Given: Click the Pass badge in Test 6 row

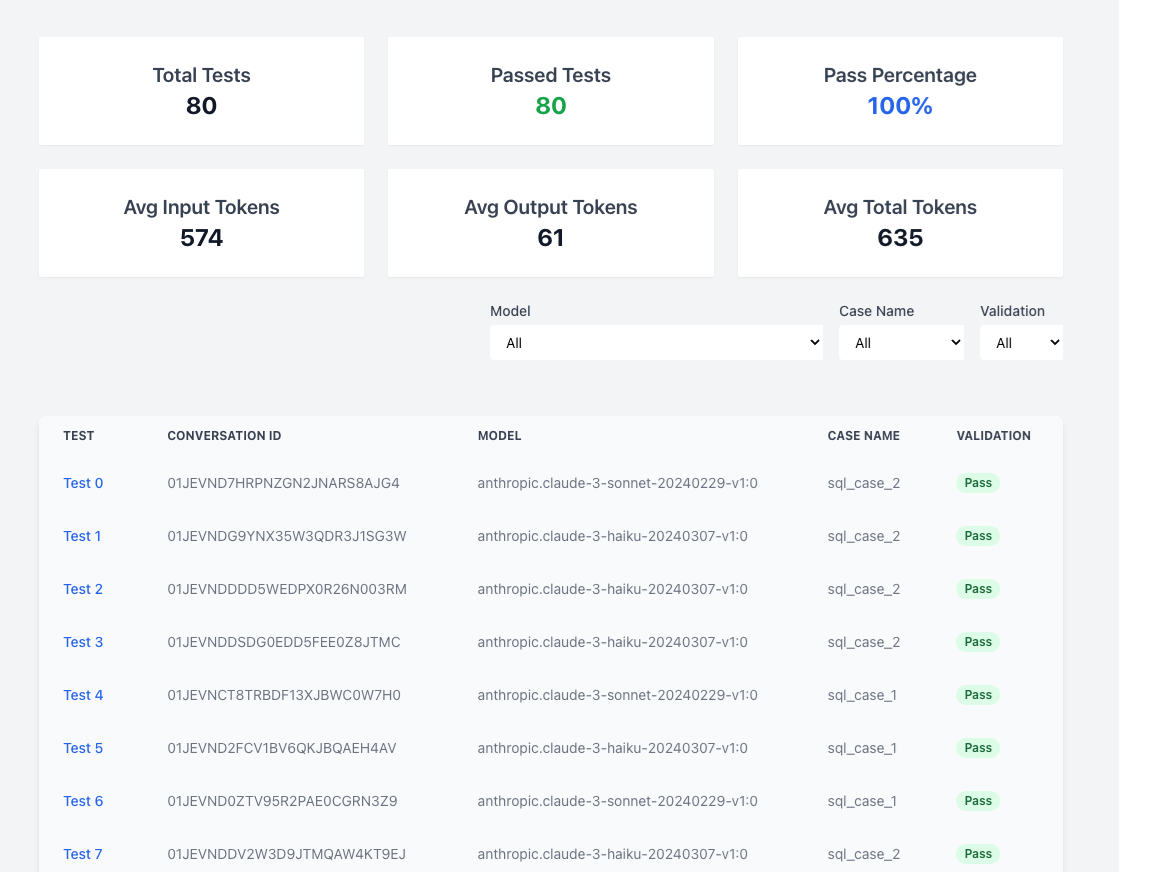Looking at the screenshot, I should (978, 800).
